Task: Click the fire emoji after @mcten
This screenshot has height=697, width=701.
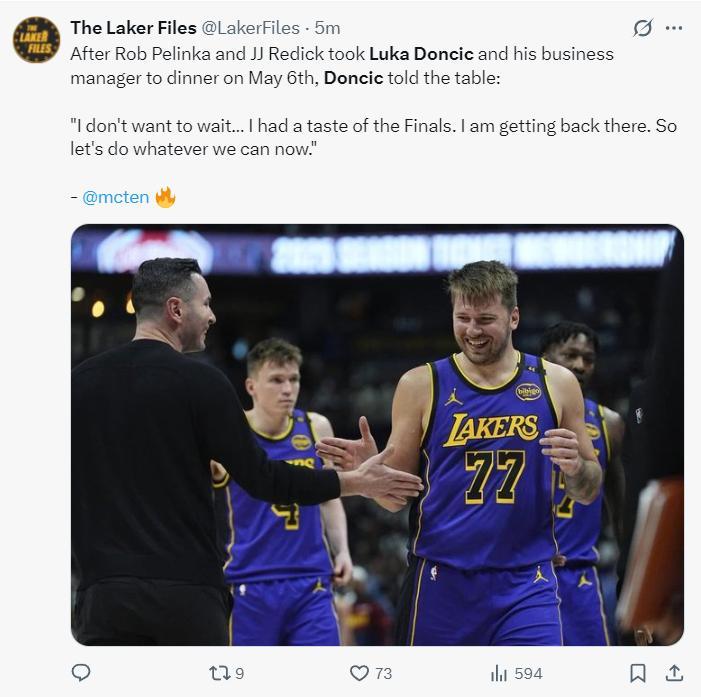Action: click(x=165, y=197)
